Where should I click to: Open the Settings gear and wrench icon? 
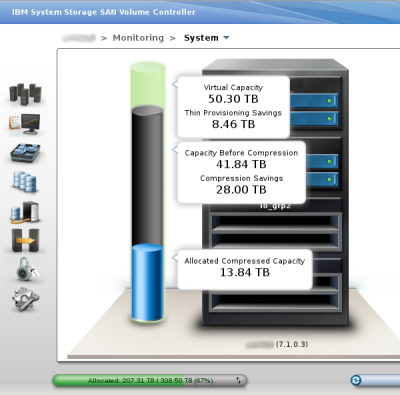click(x=25, y=299)
